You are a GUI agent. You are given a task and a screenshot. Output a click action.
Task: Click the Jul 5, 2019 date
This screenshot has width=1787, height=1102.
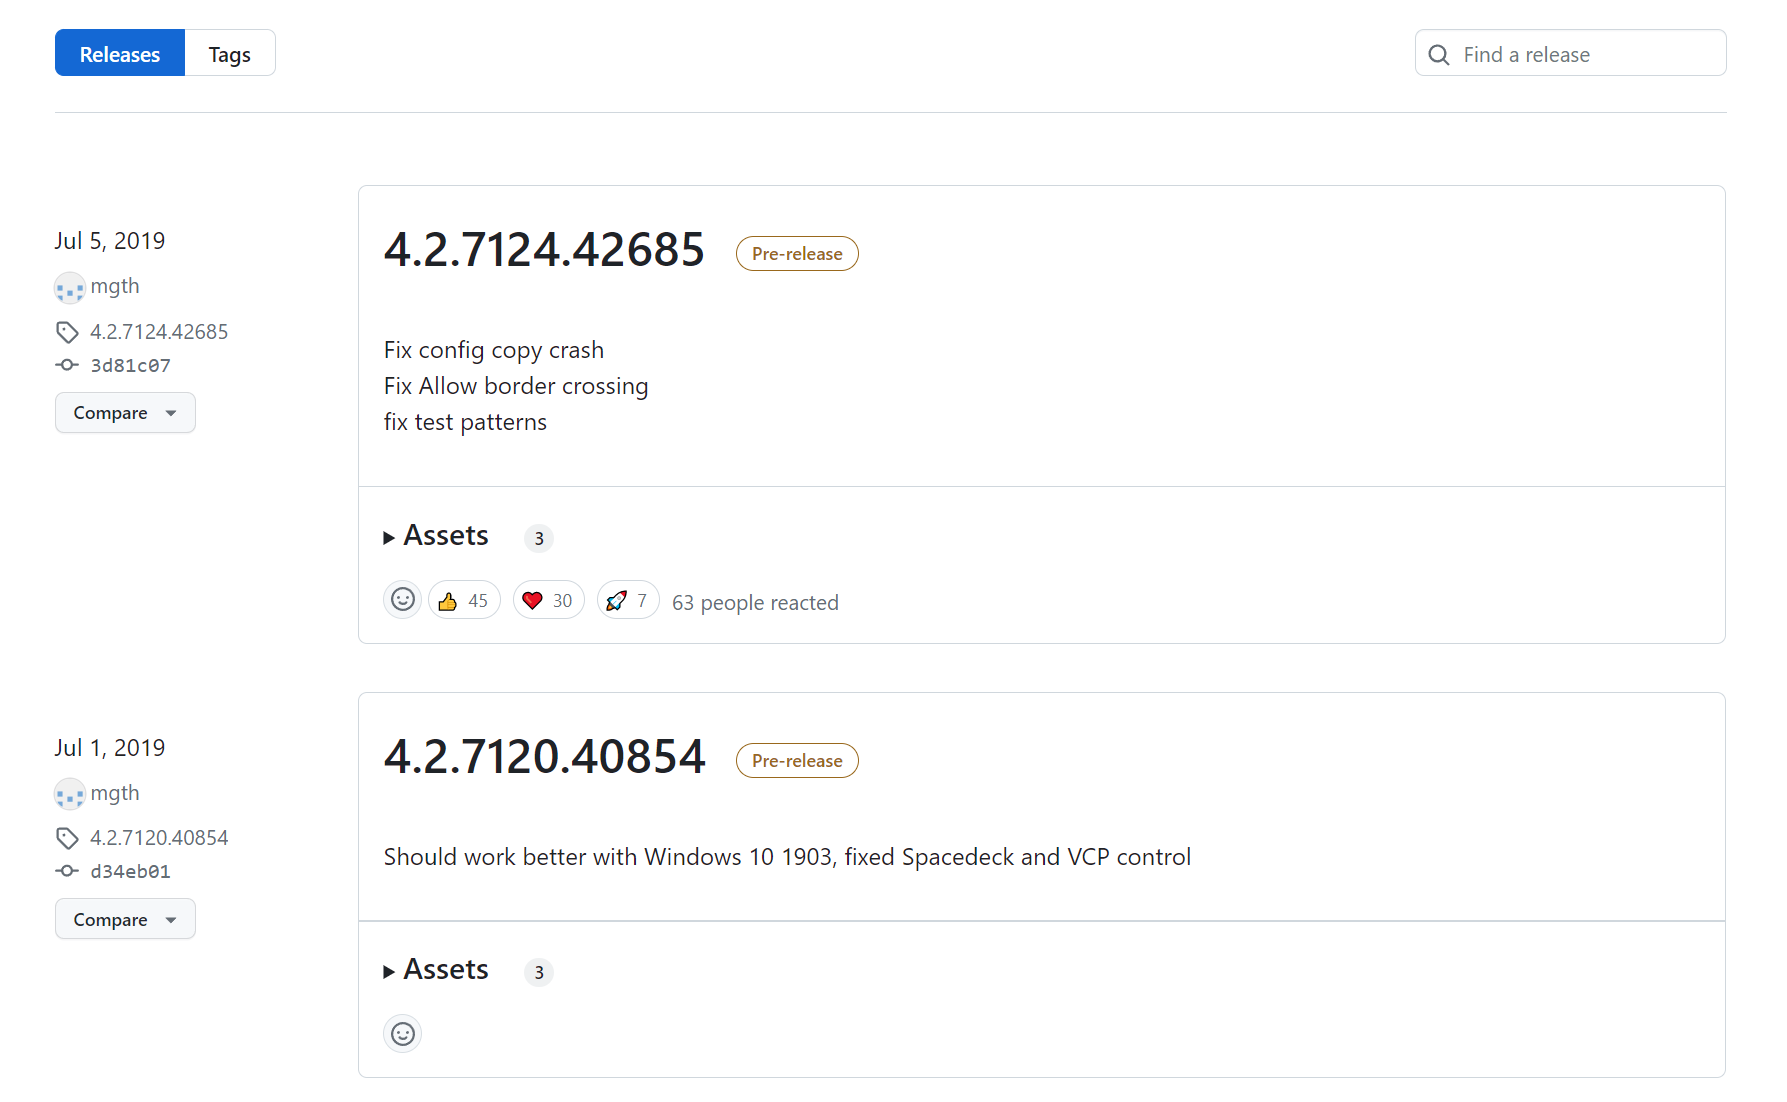[110, 241]
